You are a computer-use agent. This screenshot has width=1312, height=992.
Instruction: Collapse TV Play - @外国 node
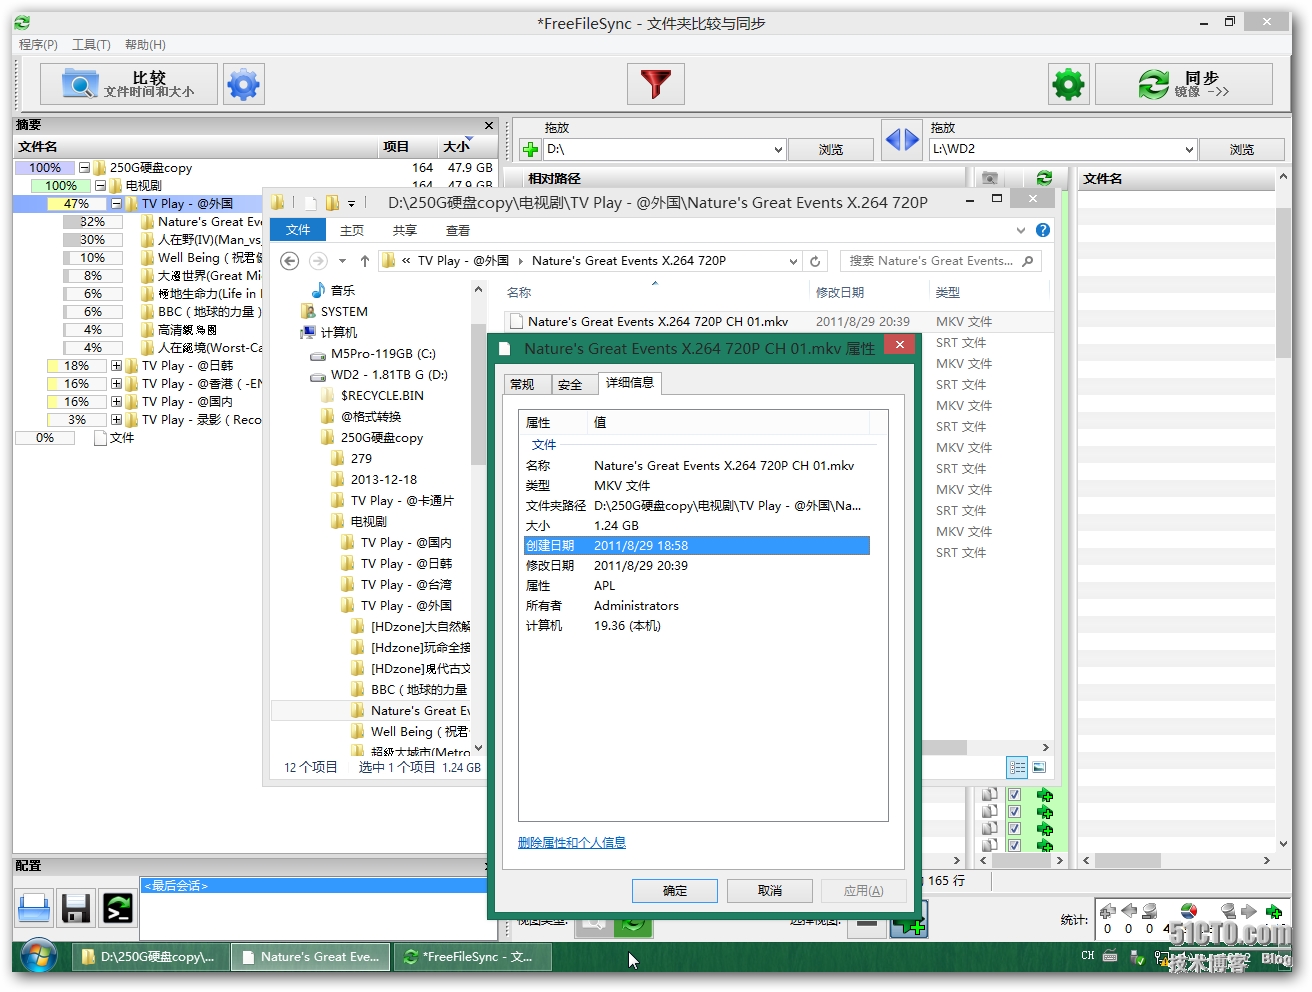point(116,204)
